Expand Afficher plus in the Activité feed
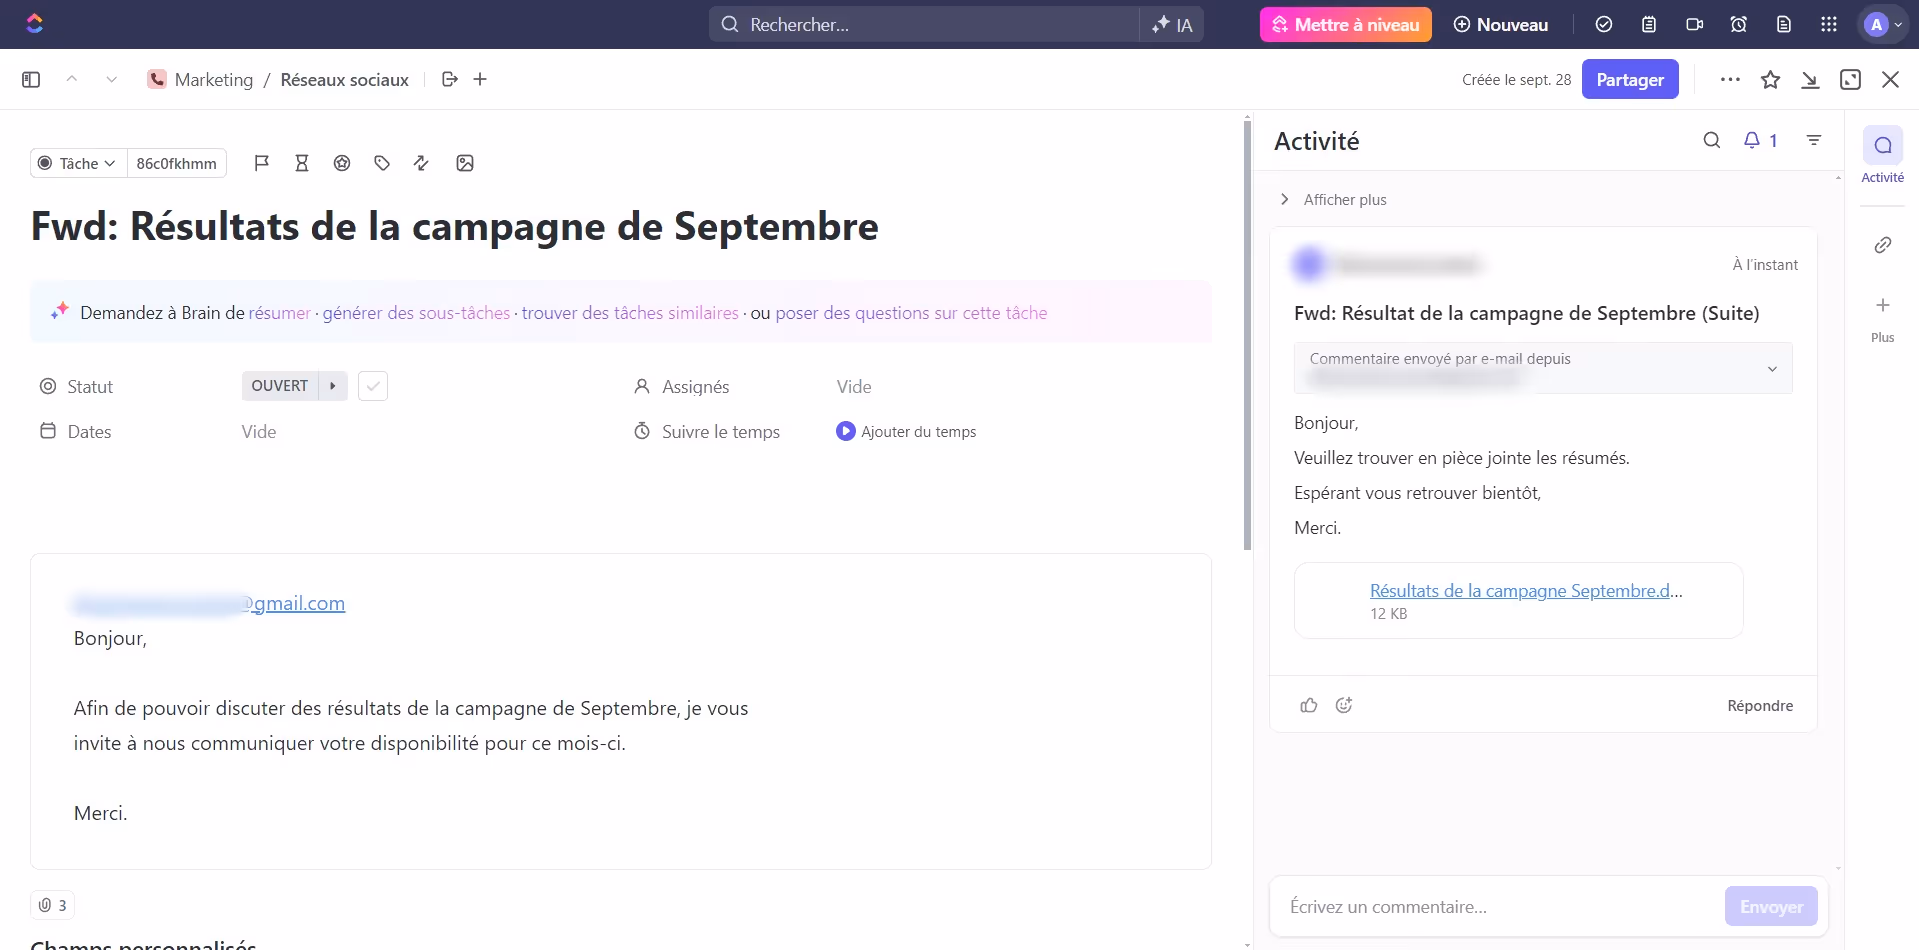Image resolution: width=1919 pixels, height=950 pixels. click(x=1284, y=199)
